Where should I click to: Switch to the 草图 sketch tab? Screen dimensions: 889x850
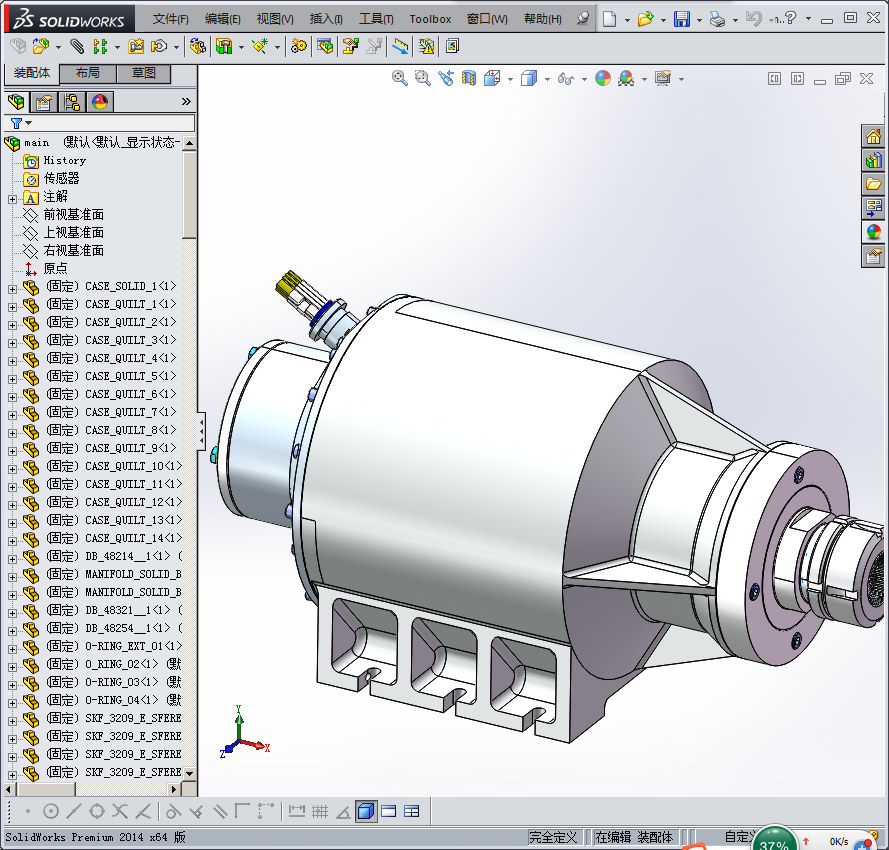(143, 74)
